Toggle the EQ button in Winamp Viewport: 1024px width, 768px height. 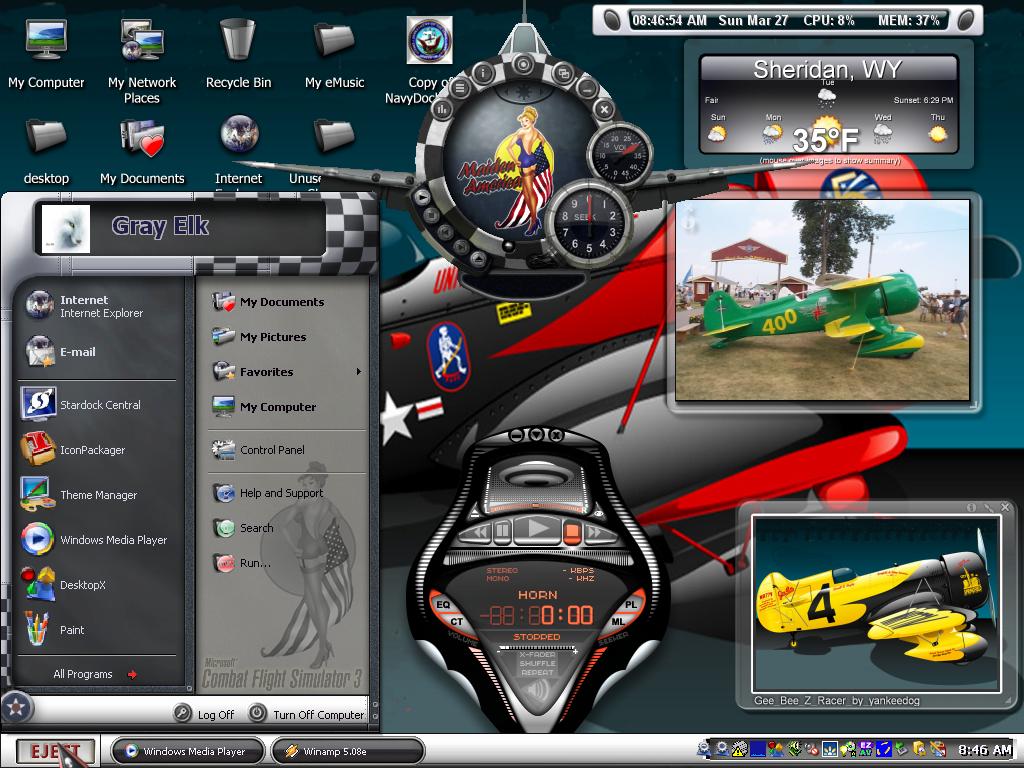443,605
